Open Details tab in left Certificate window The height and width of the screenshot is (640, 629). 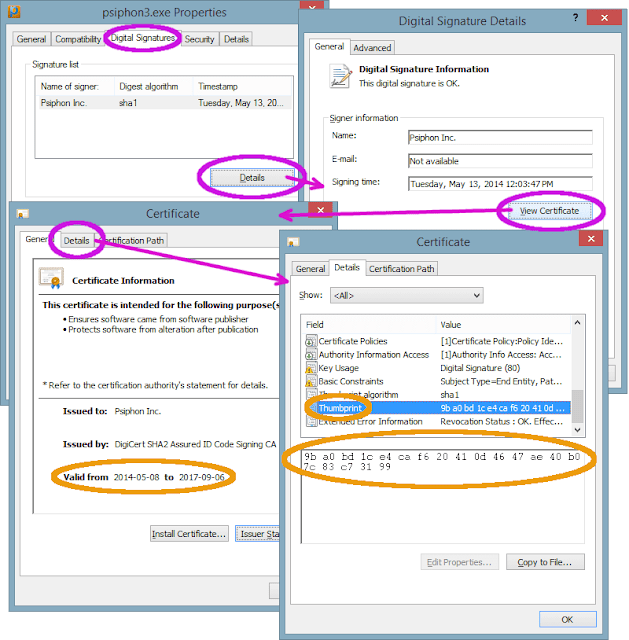tap(76, 240)
